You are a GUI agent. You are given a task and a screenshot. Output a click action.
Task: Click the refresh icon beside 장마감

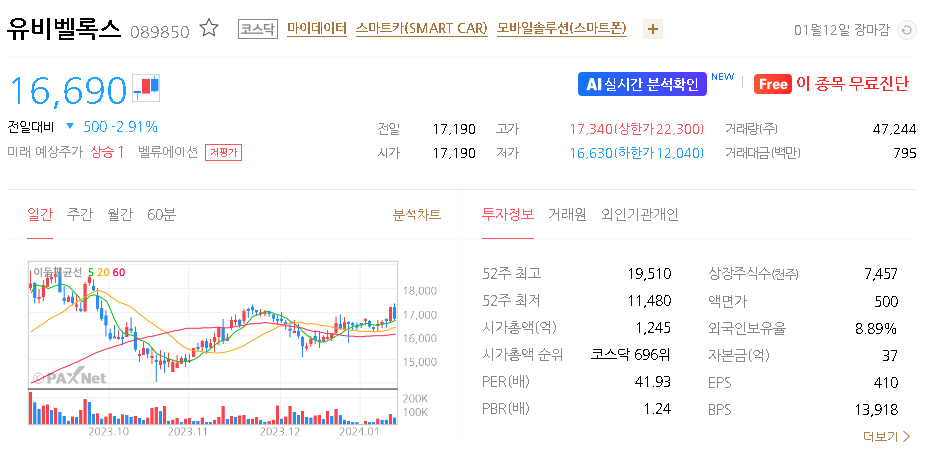click(x=907, y=30)
